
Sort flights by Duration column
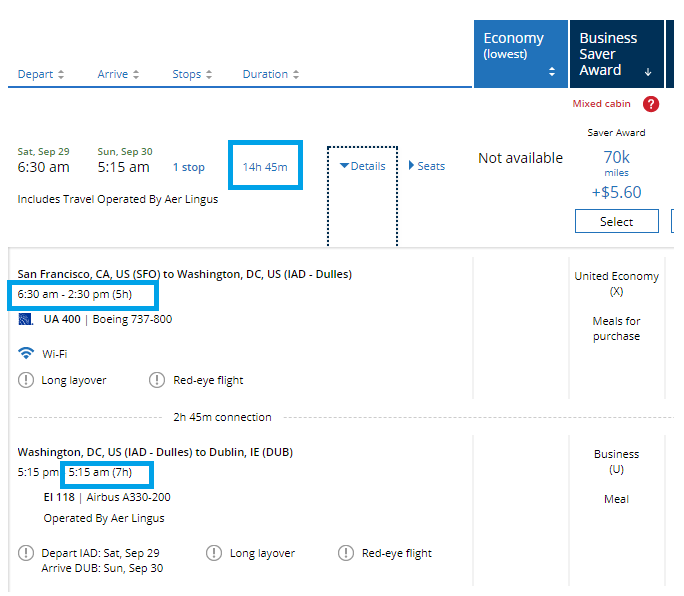pyautogui.click(x=270, y=74)
